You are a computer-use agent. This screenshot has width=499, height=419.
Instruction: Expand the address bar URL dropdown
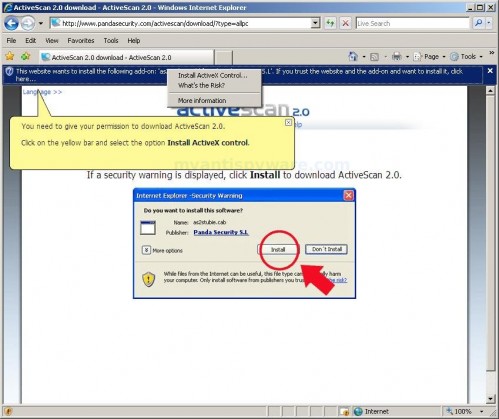point(315,23)
